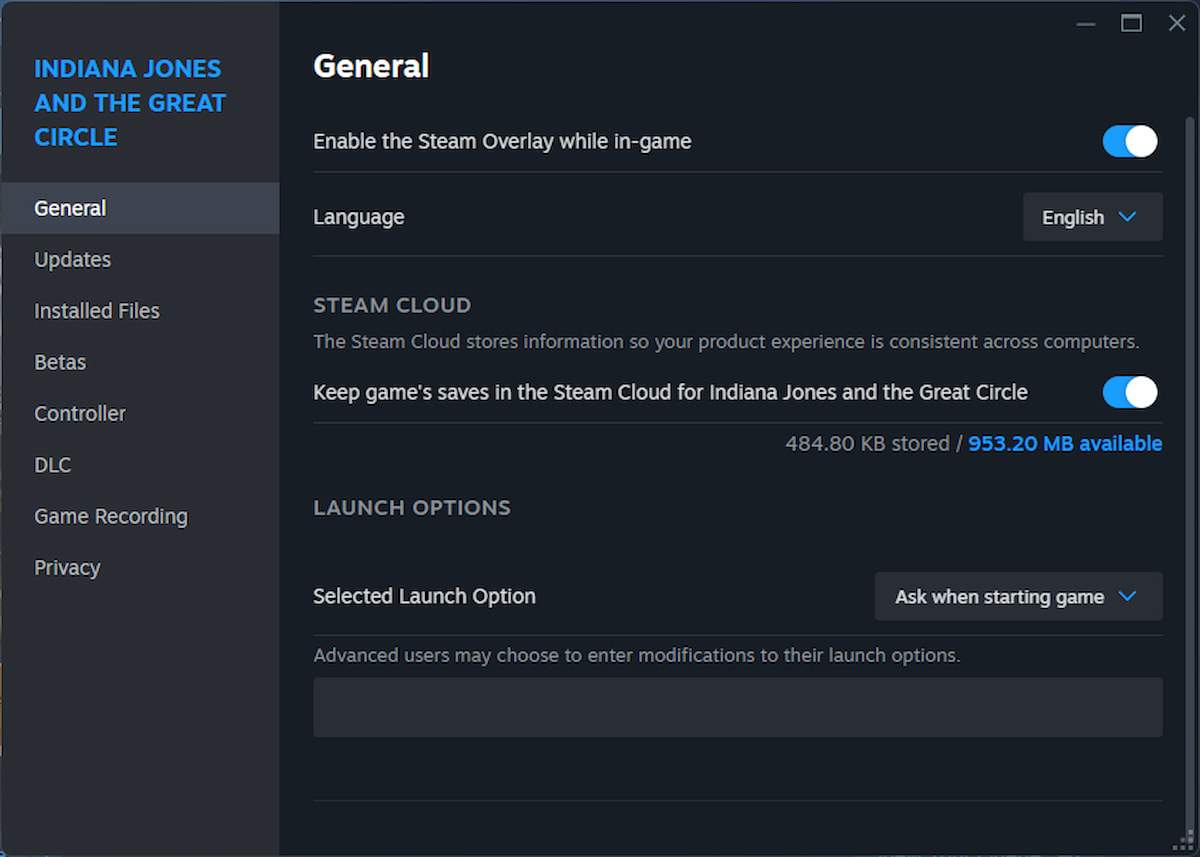The image size is (1200, 857).
Task: Disable the Steam Overlay while in-game
Action: [1129, 141]
